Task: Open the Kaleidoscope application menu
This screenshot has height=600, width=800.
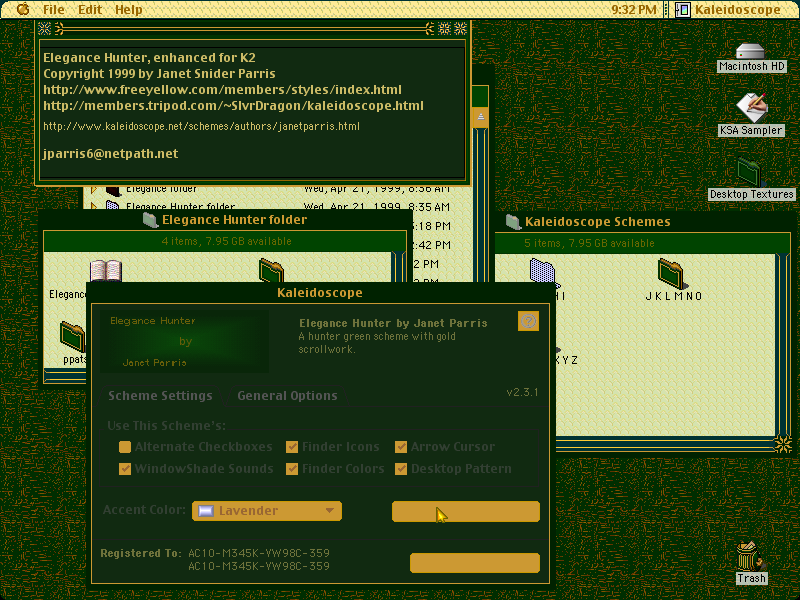Action: click(728, 9)
